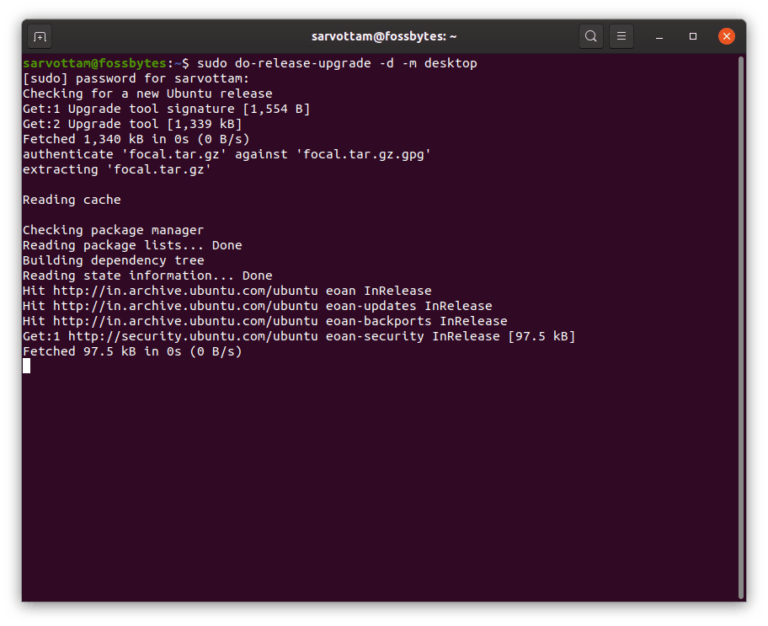Open the hamburger menu
The image size is (768, 626).
point(621,36)
